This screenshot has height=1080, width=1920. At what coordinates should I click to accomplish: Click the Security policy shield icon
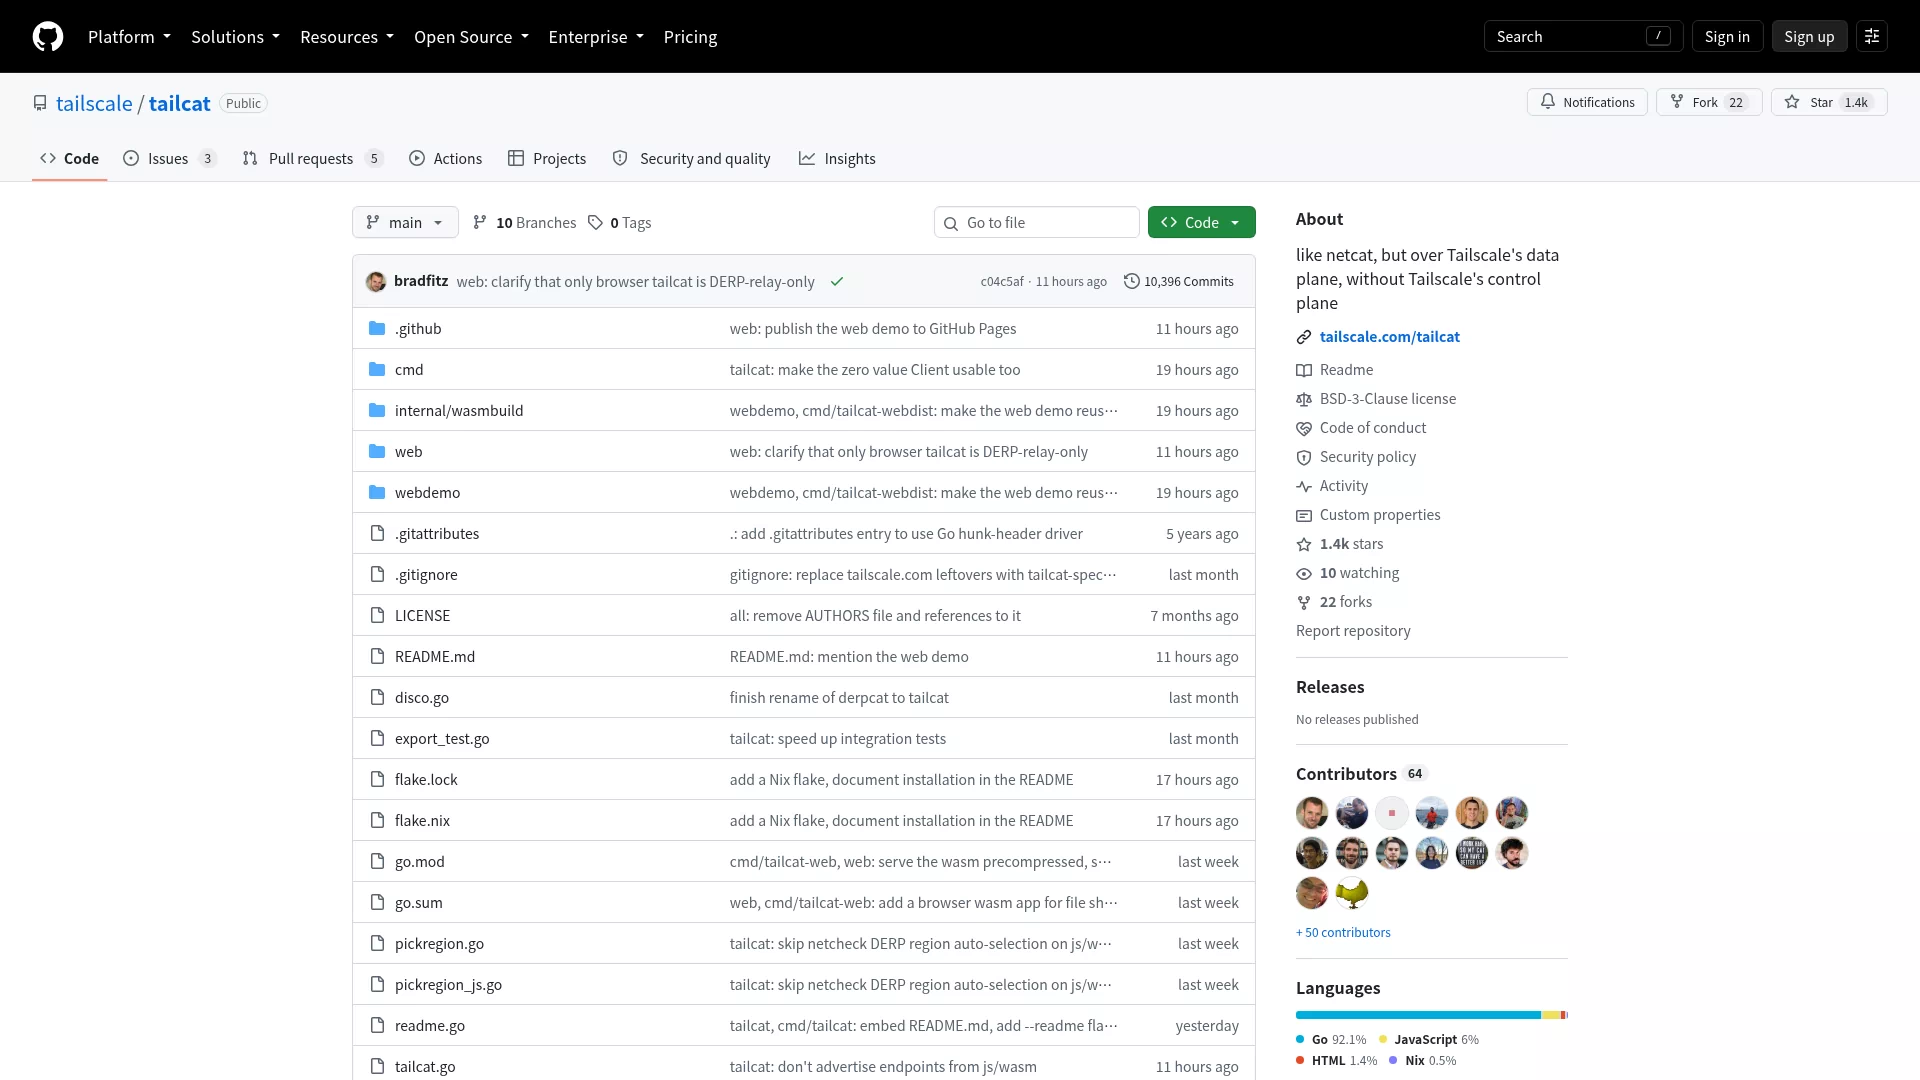(x=1304, y=457)
